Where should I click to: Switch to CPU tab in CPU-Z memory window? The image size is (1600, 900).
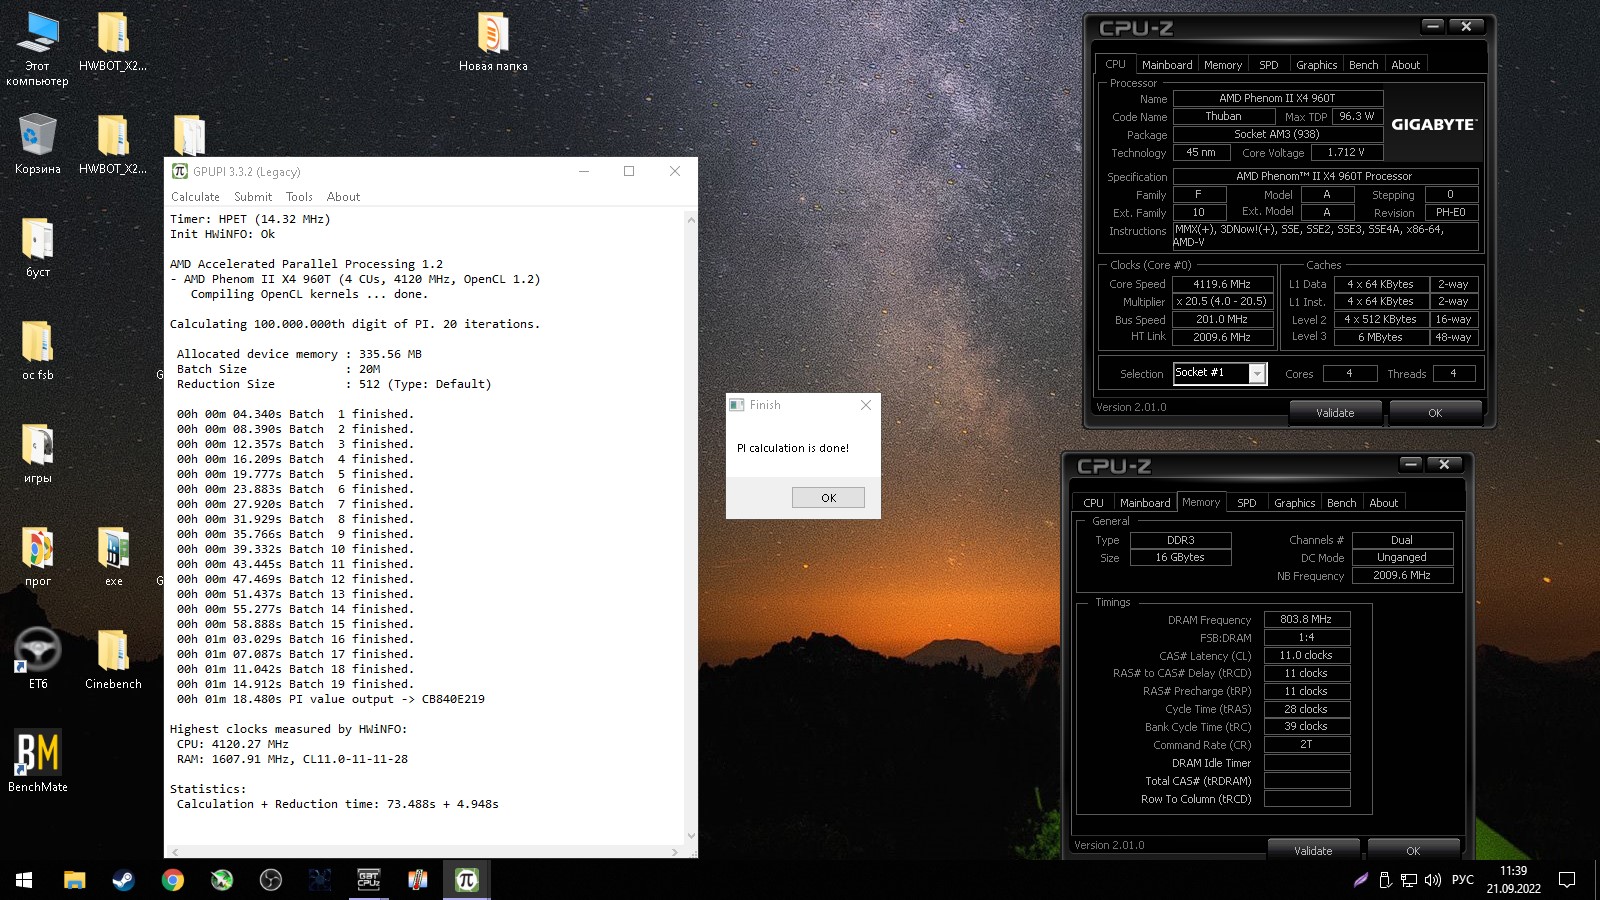tap(1093, 503)
